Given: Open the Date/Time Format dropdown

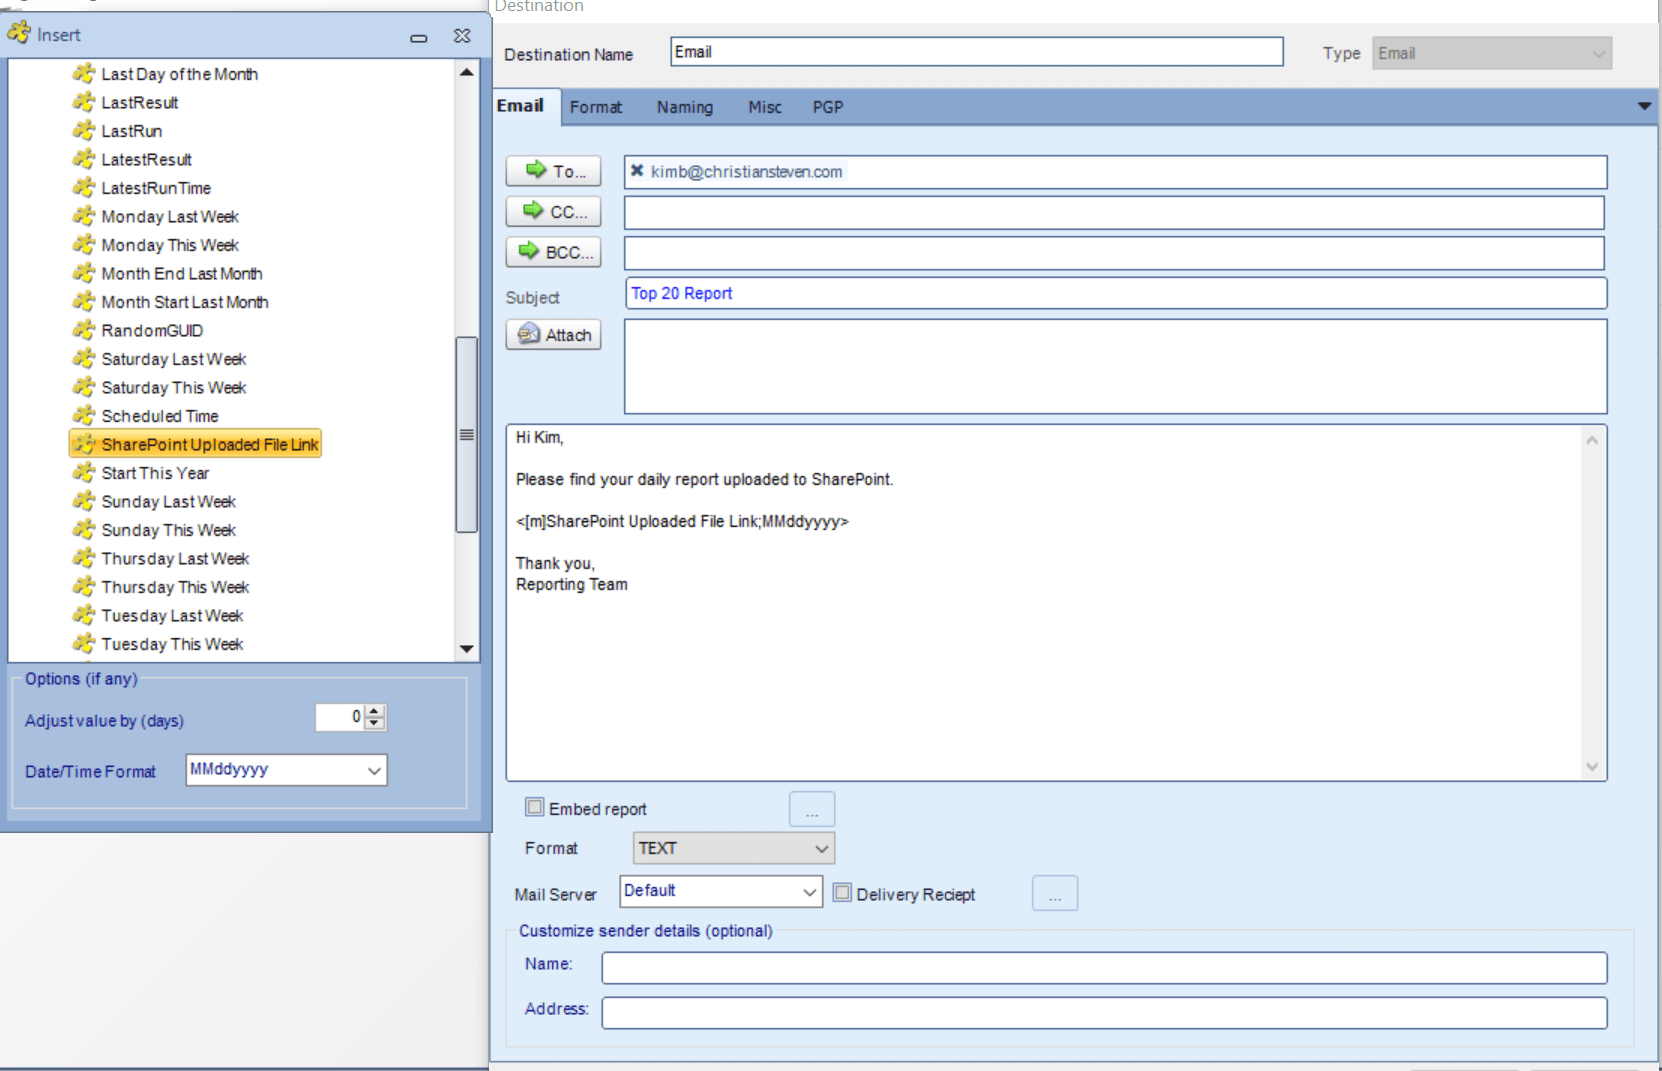Looking at the screenshot, I should click(x=374, y=770).
